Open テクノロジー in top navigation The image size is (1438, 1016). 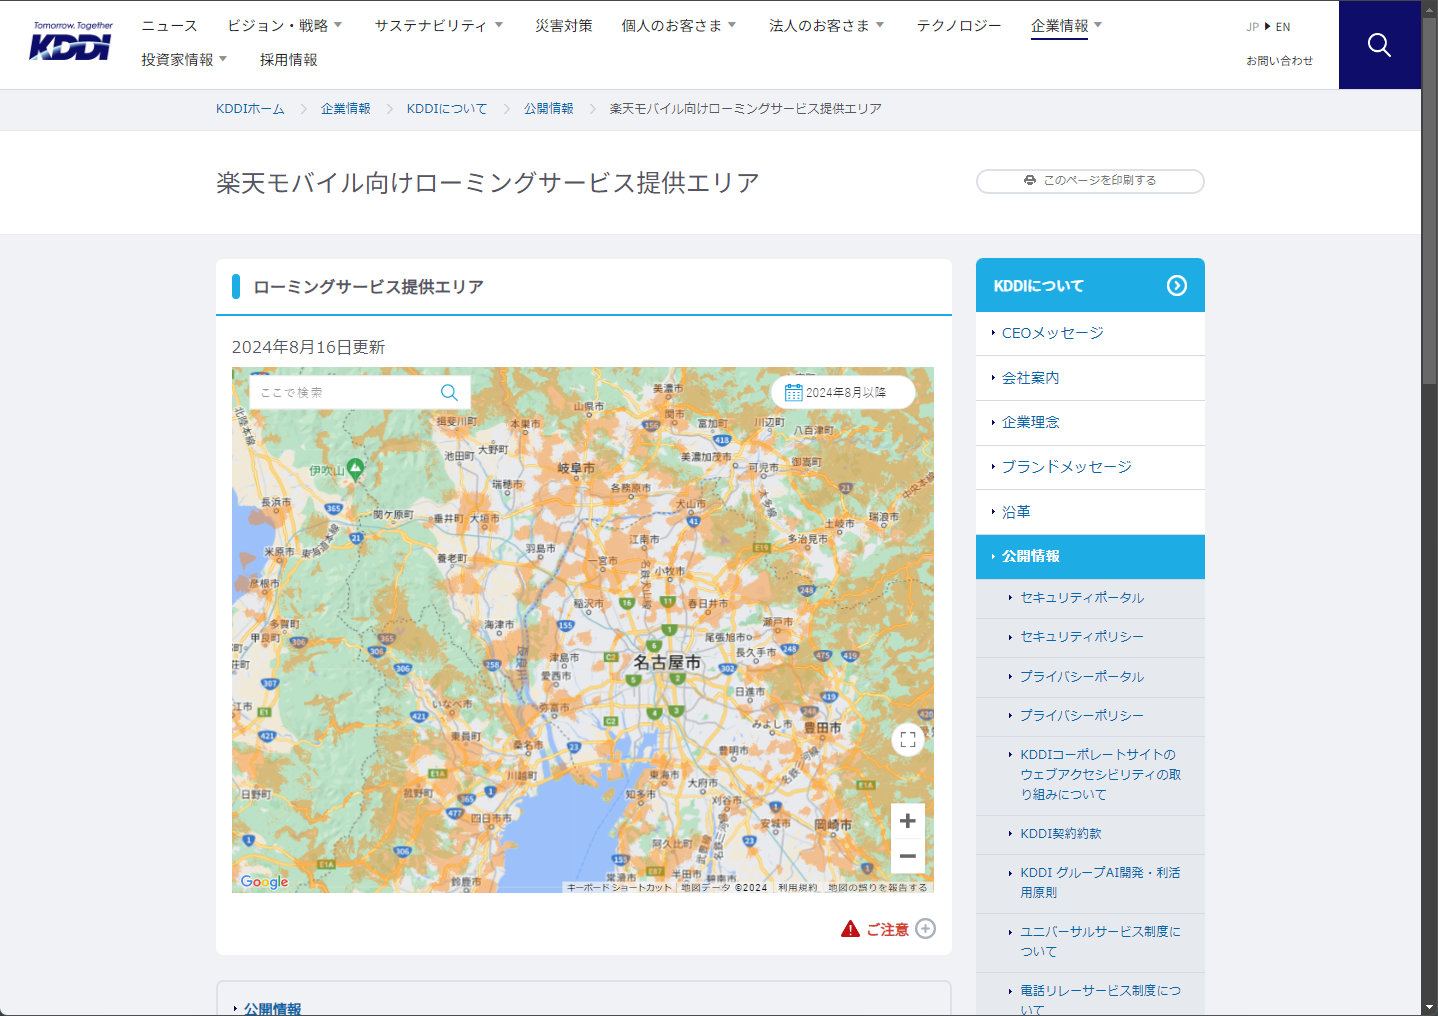click(959, 26)
